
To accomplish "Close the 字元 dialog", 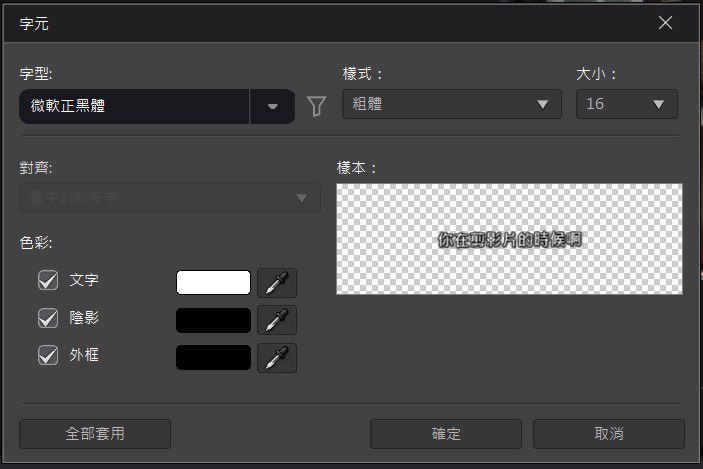I will point(665,23).
